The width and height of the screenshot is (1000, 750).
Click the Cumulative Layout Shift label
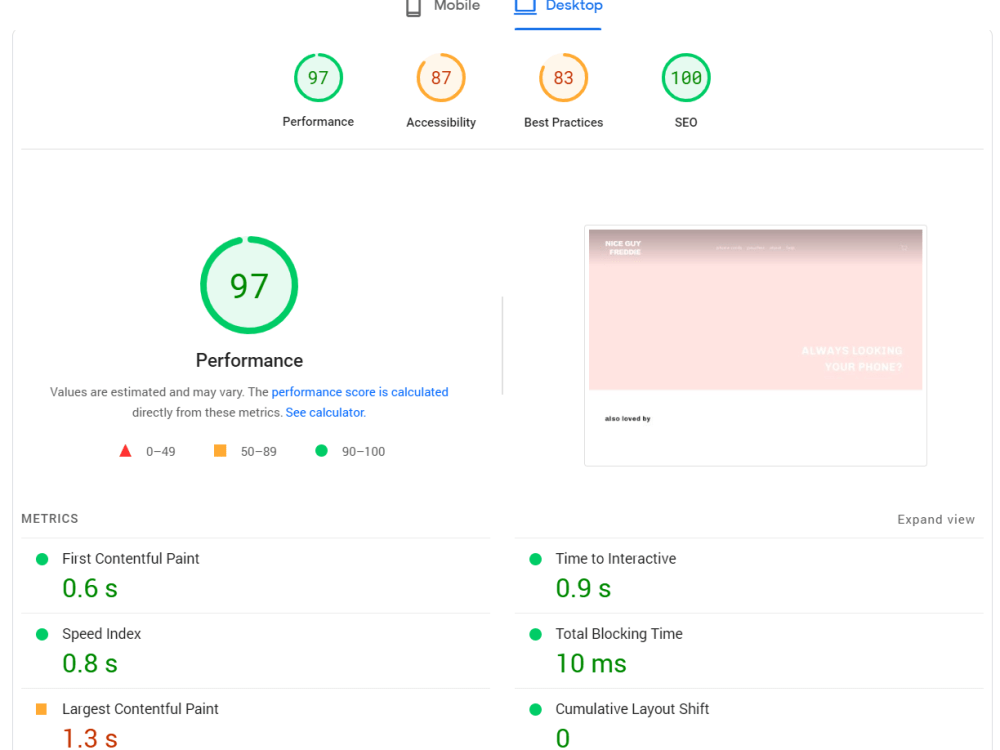[x=632, y=709]
